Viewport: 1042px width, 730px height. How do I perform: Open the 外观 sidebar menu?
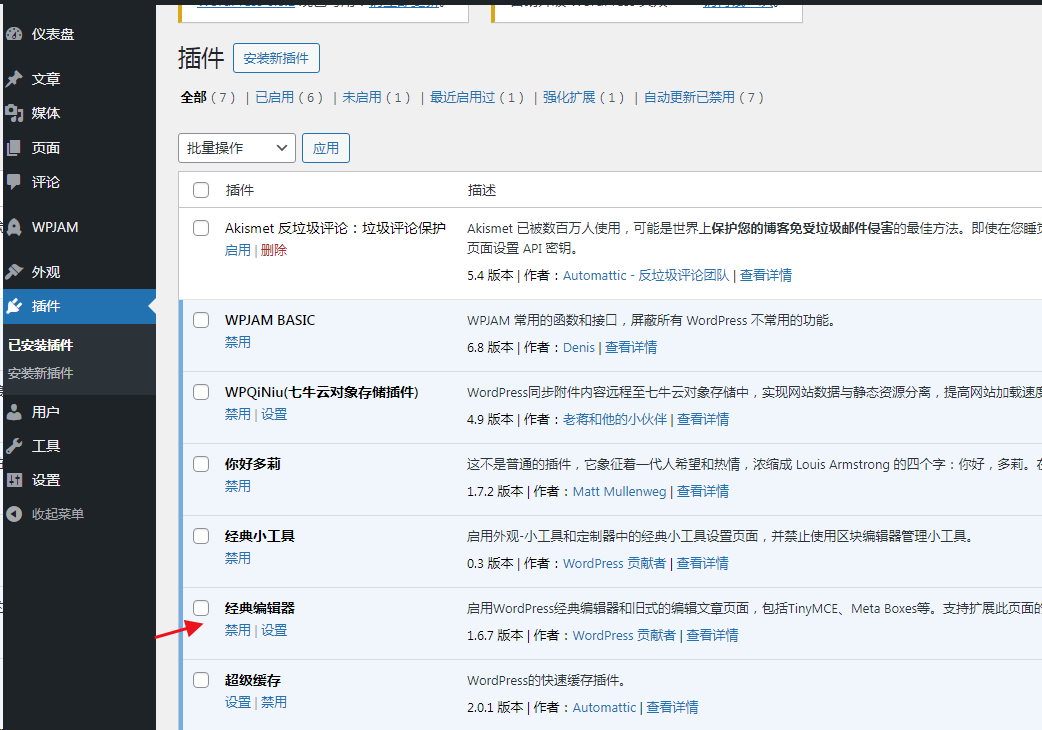pyautogui.click(x=46, y=272)
